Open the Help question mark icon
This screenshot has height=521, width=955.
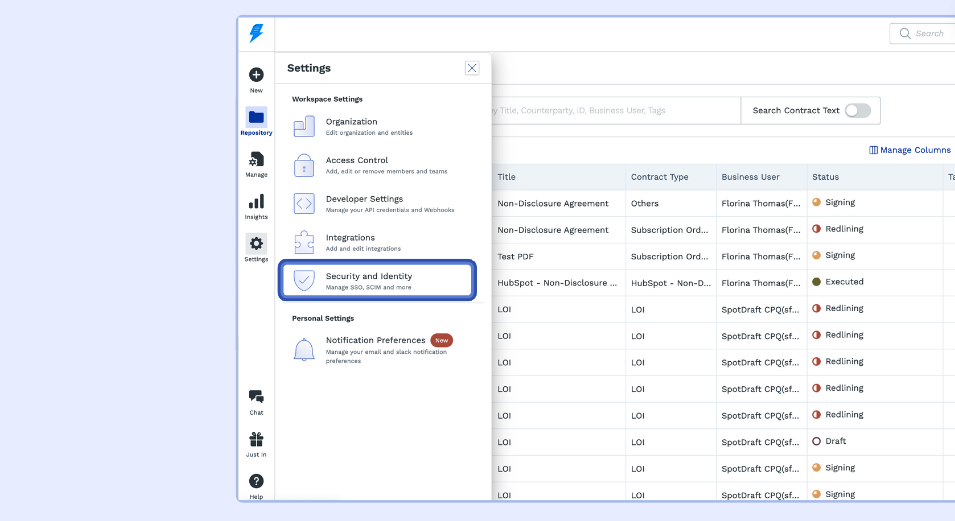[x=256, y=482]
